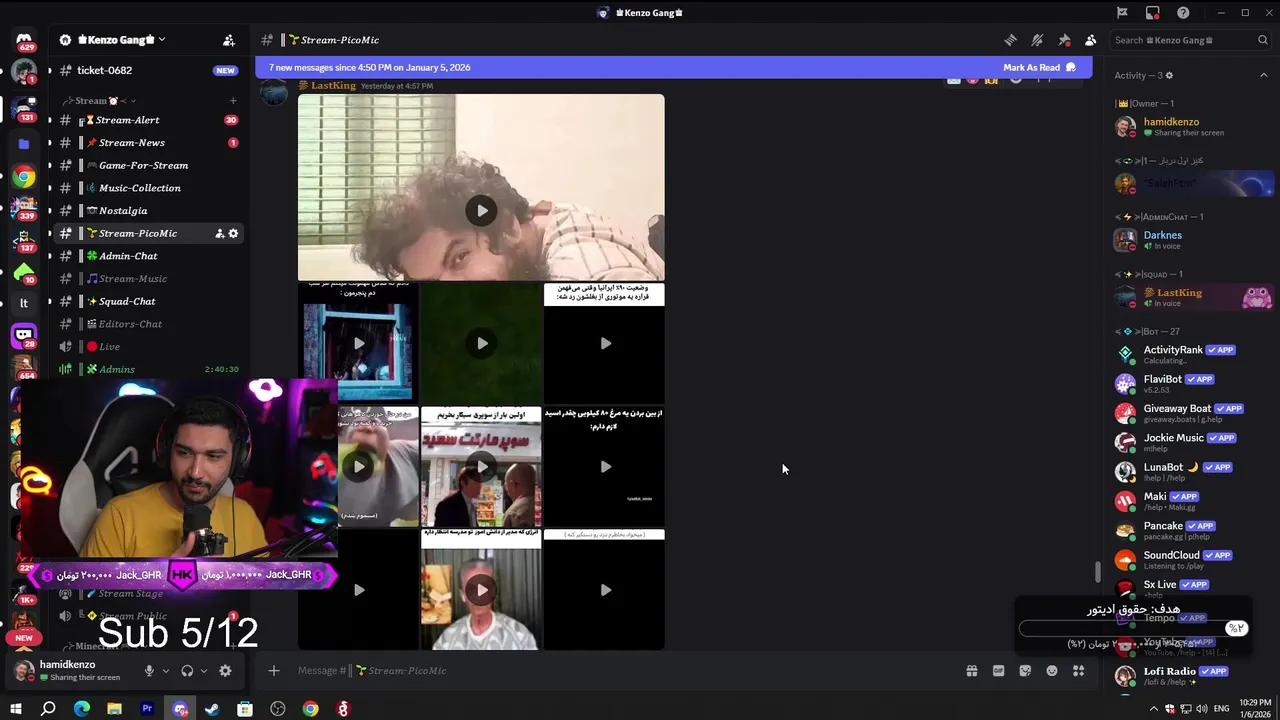The image size is (1280, 720).
Task: Click the plus attach button in message box
Action: coord(274,671)
